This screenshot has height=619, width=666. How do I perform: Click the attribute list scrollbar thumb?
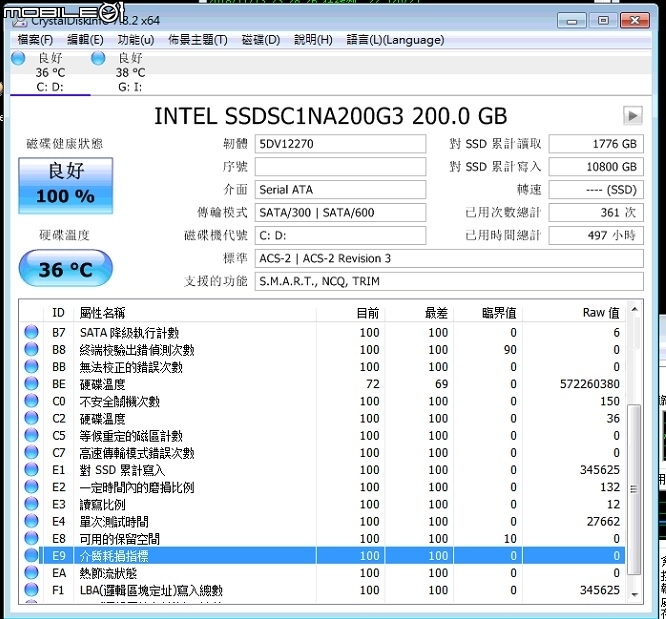pyautogui.click(x=634, y=489)
